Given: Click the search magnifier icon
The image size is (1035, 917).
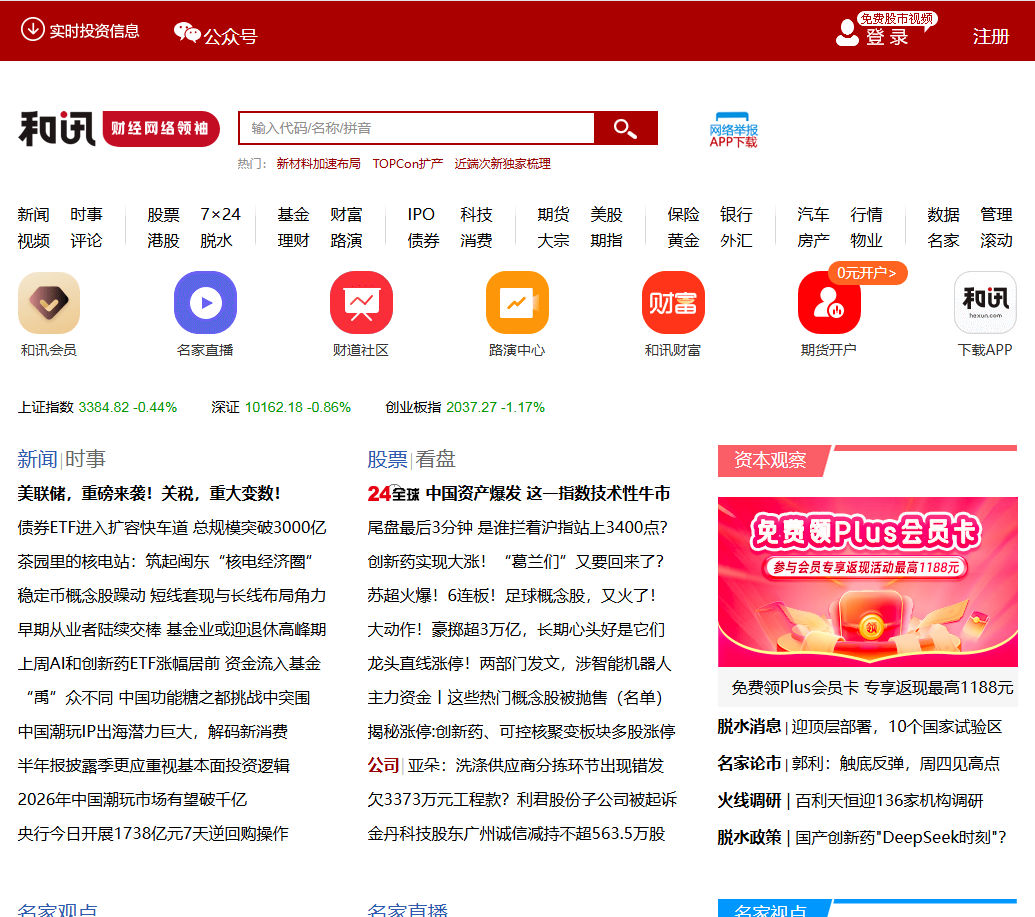Looking at the screenshot, I should [x=625, y=129].
